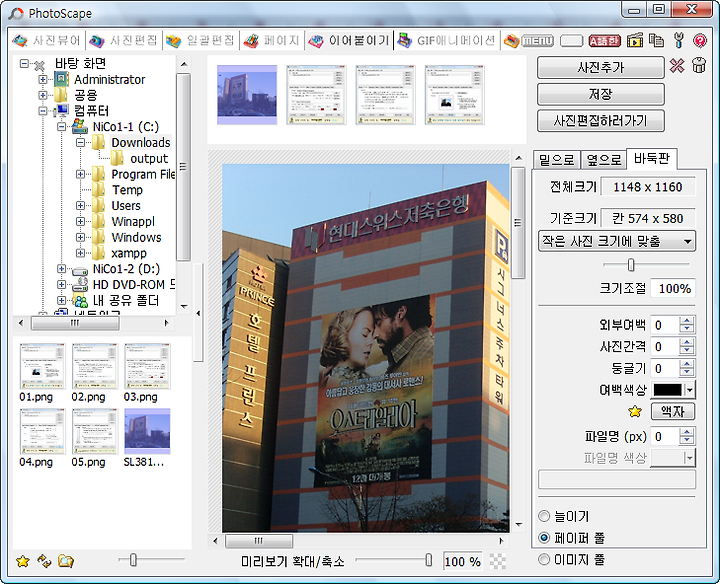Click the orange stack icon before MENU
The height and width of the screenshot is (584, 720).
[511, 41]
